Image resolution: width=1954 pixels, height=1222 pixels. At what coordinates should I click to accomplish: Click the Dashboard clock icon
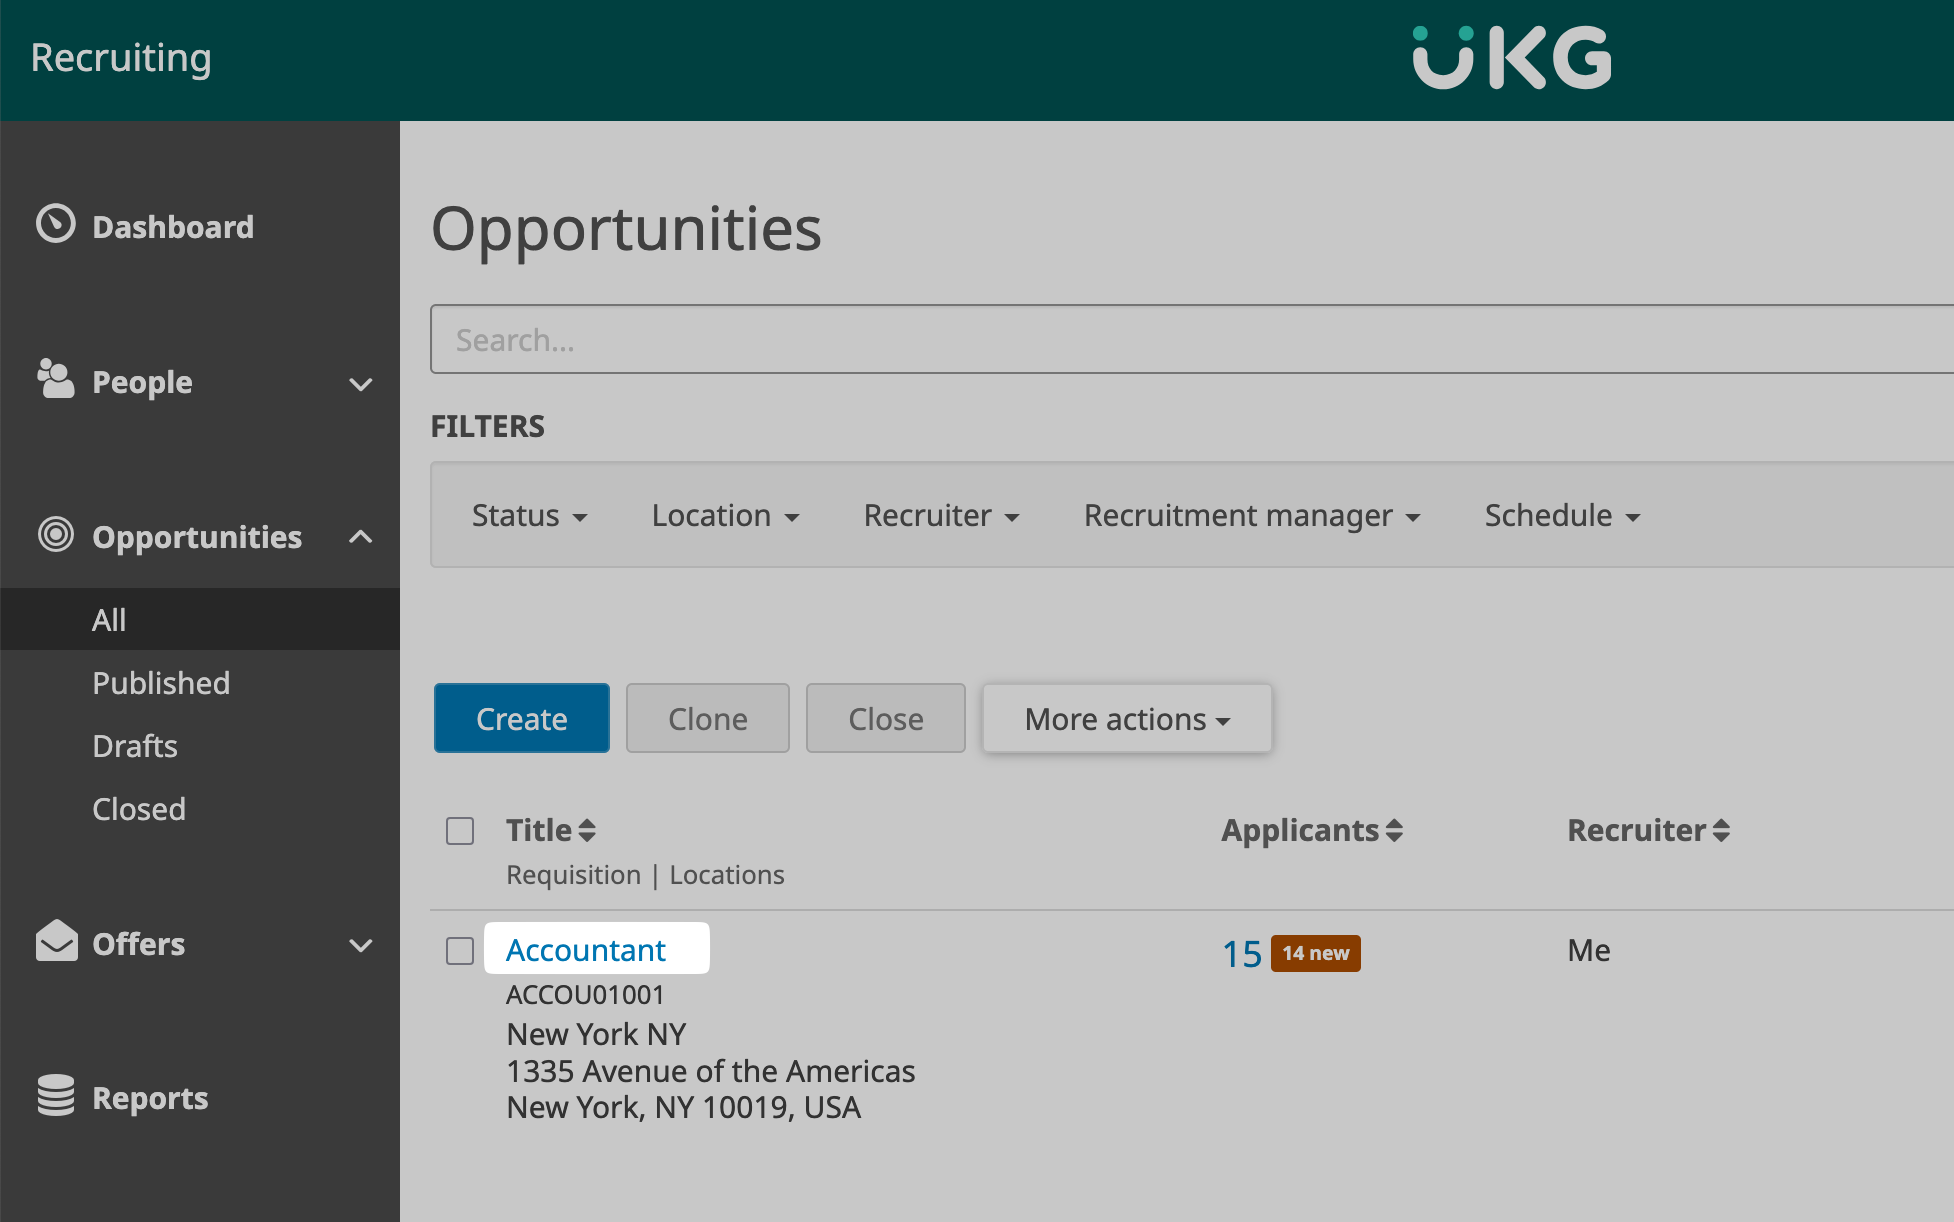pyautogui.click(x=56, y=224)
